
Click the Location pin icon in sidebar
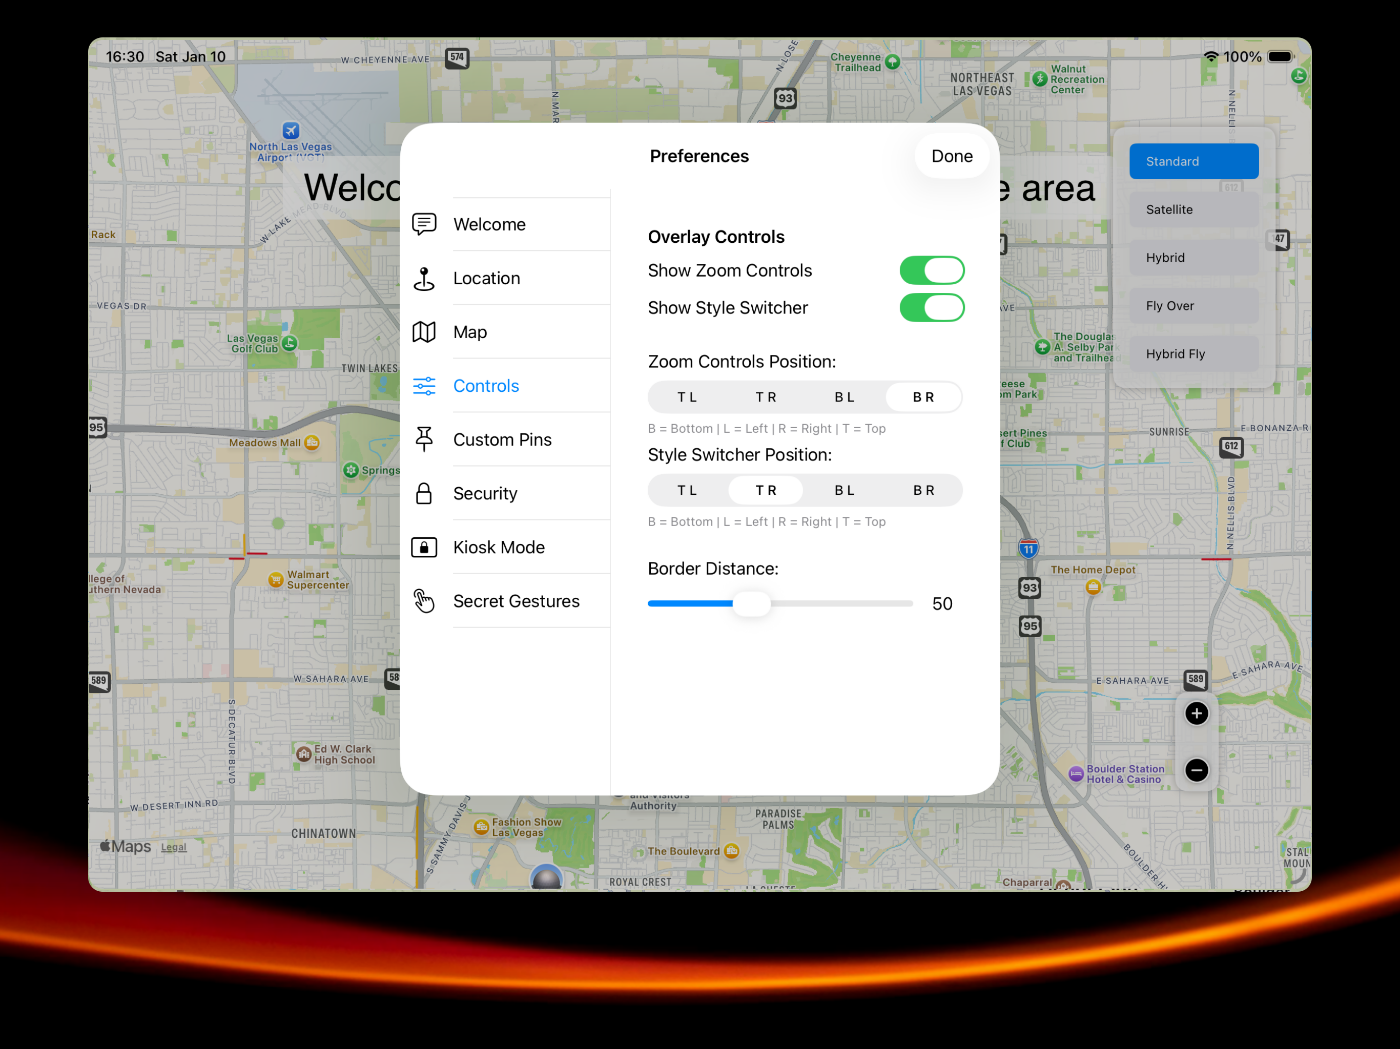point(424,279)
